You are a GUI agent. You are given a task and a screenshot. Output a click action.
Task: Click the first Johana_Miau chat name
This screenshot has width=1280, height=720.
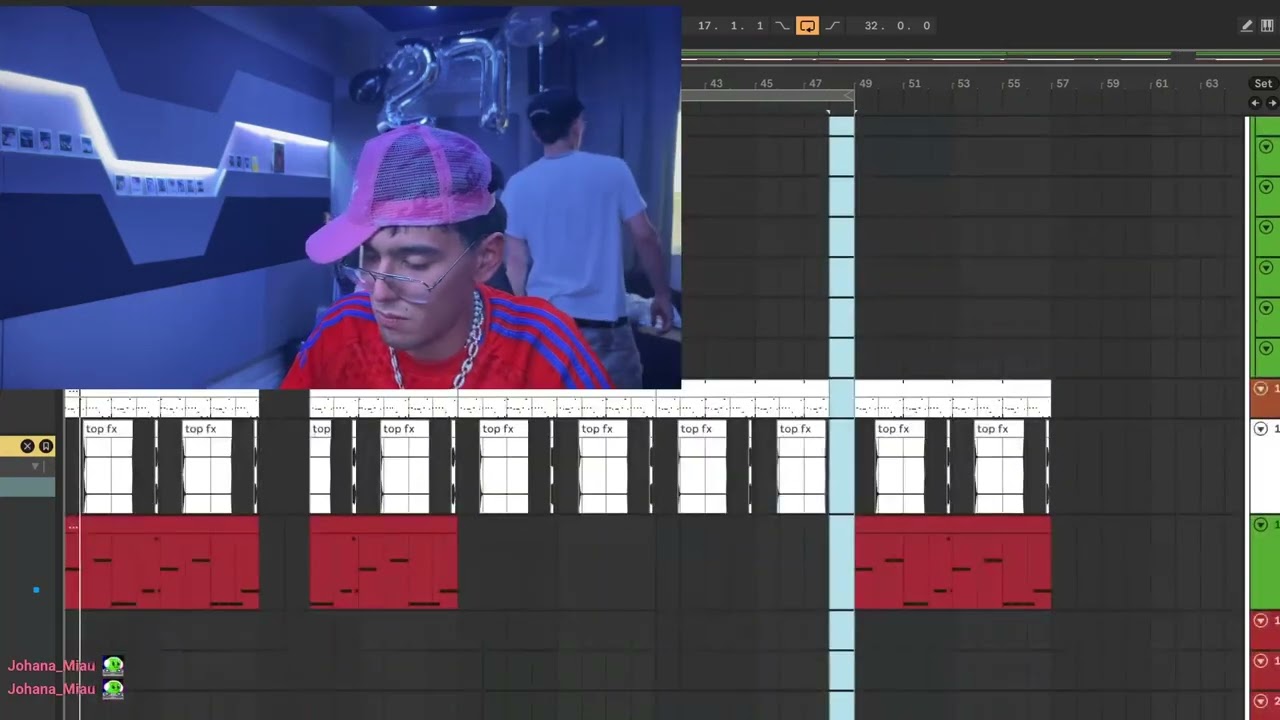(x=51, y=666)
